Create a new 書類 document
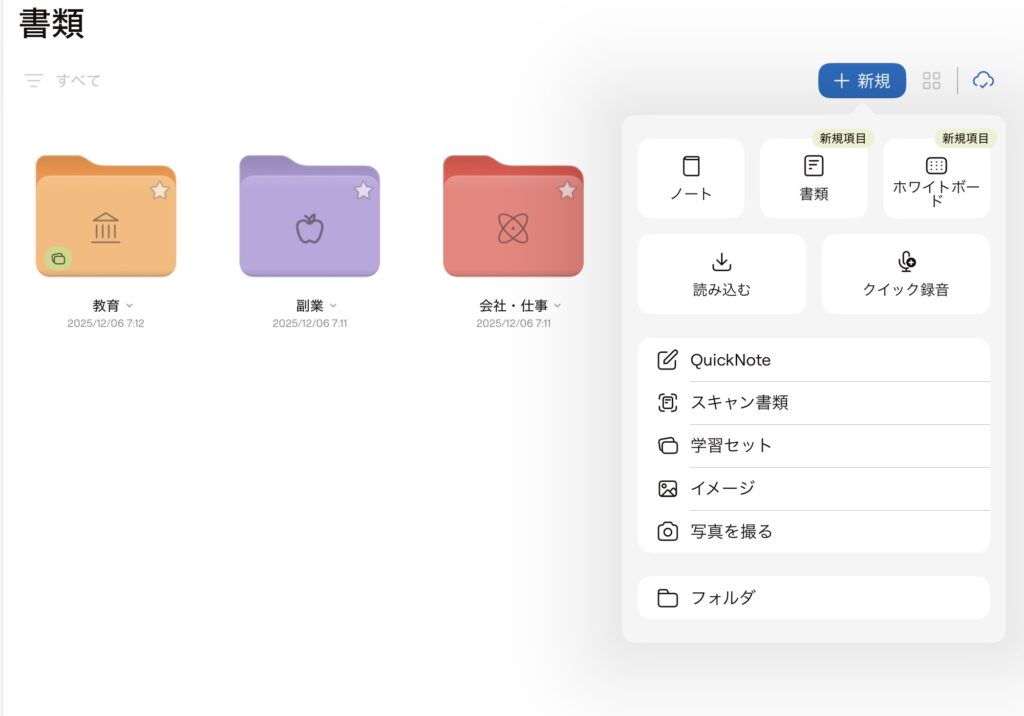Image resolution: width=1024 pixels, height=716 pixels. [x=813, y=178]
